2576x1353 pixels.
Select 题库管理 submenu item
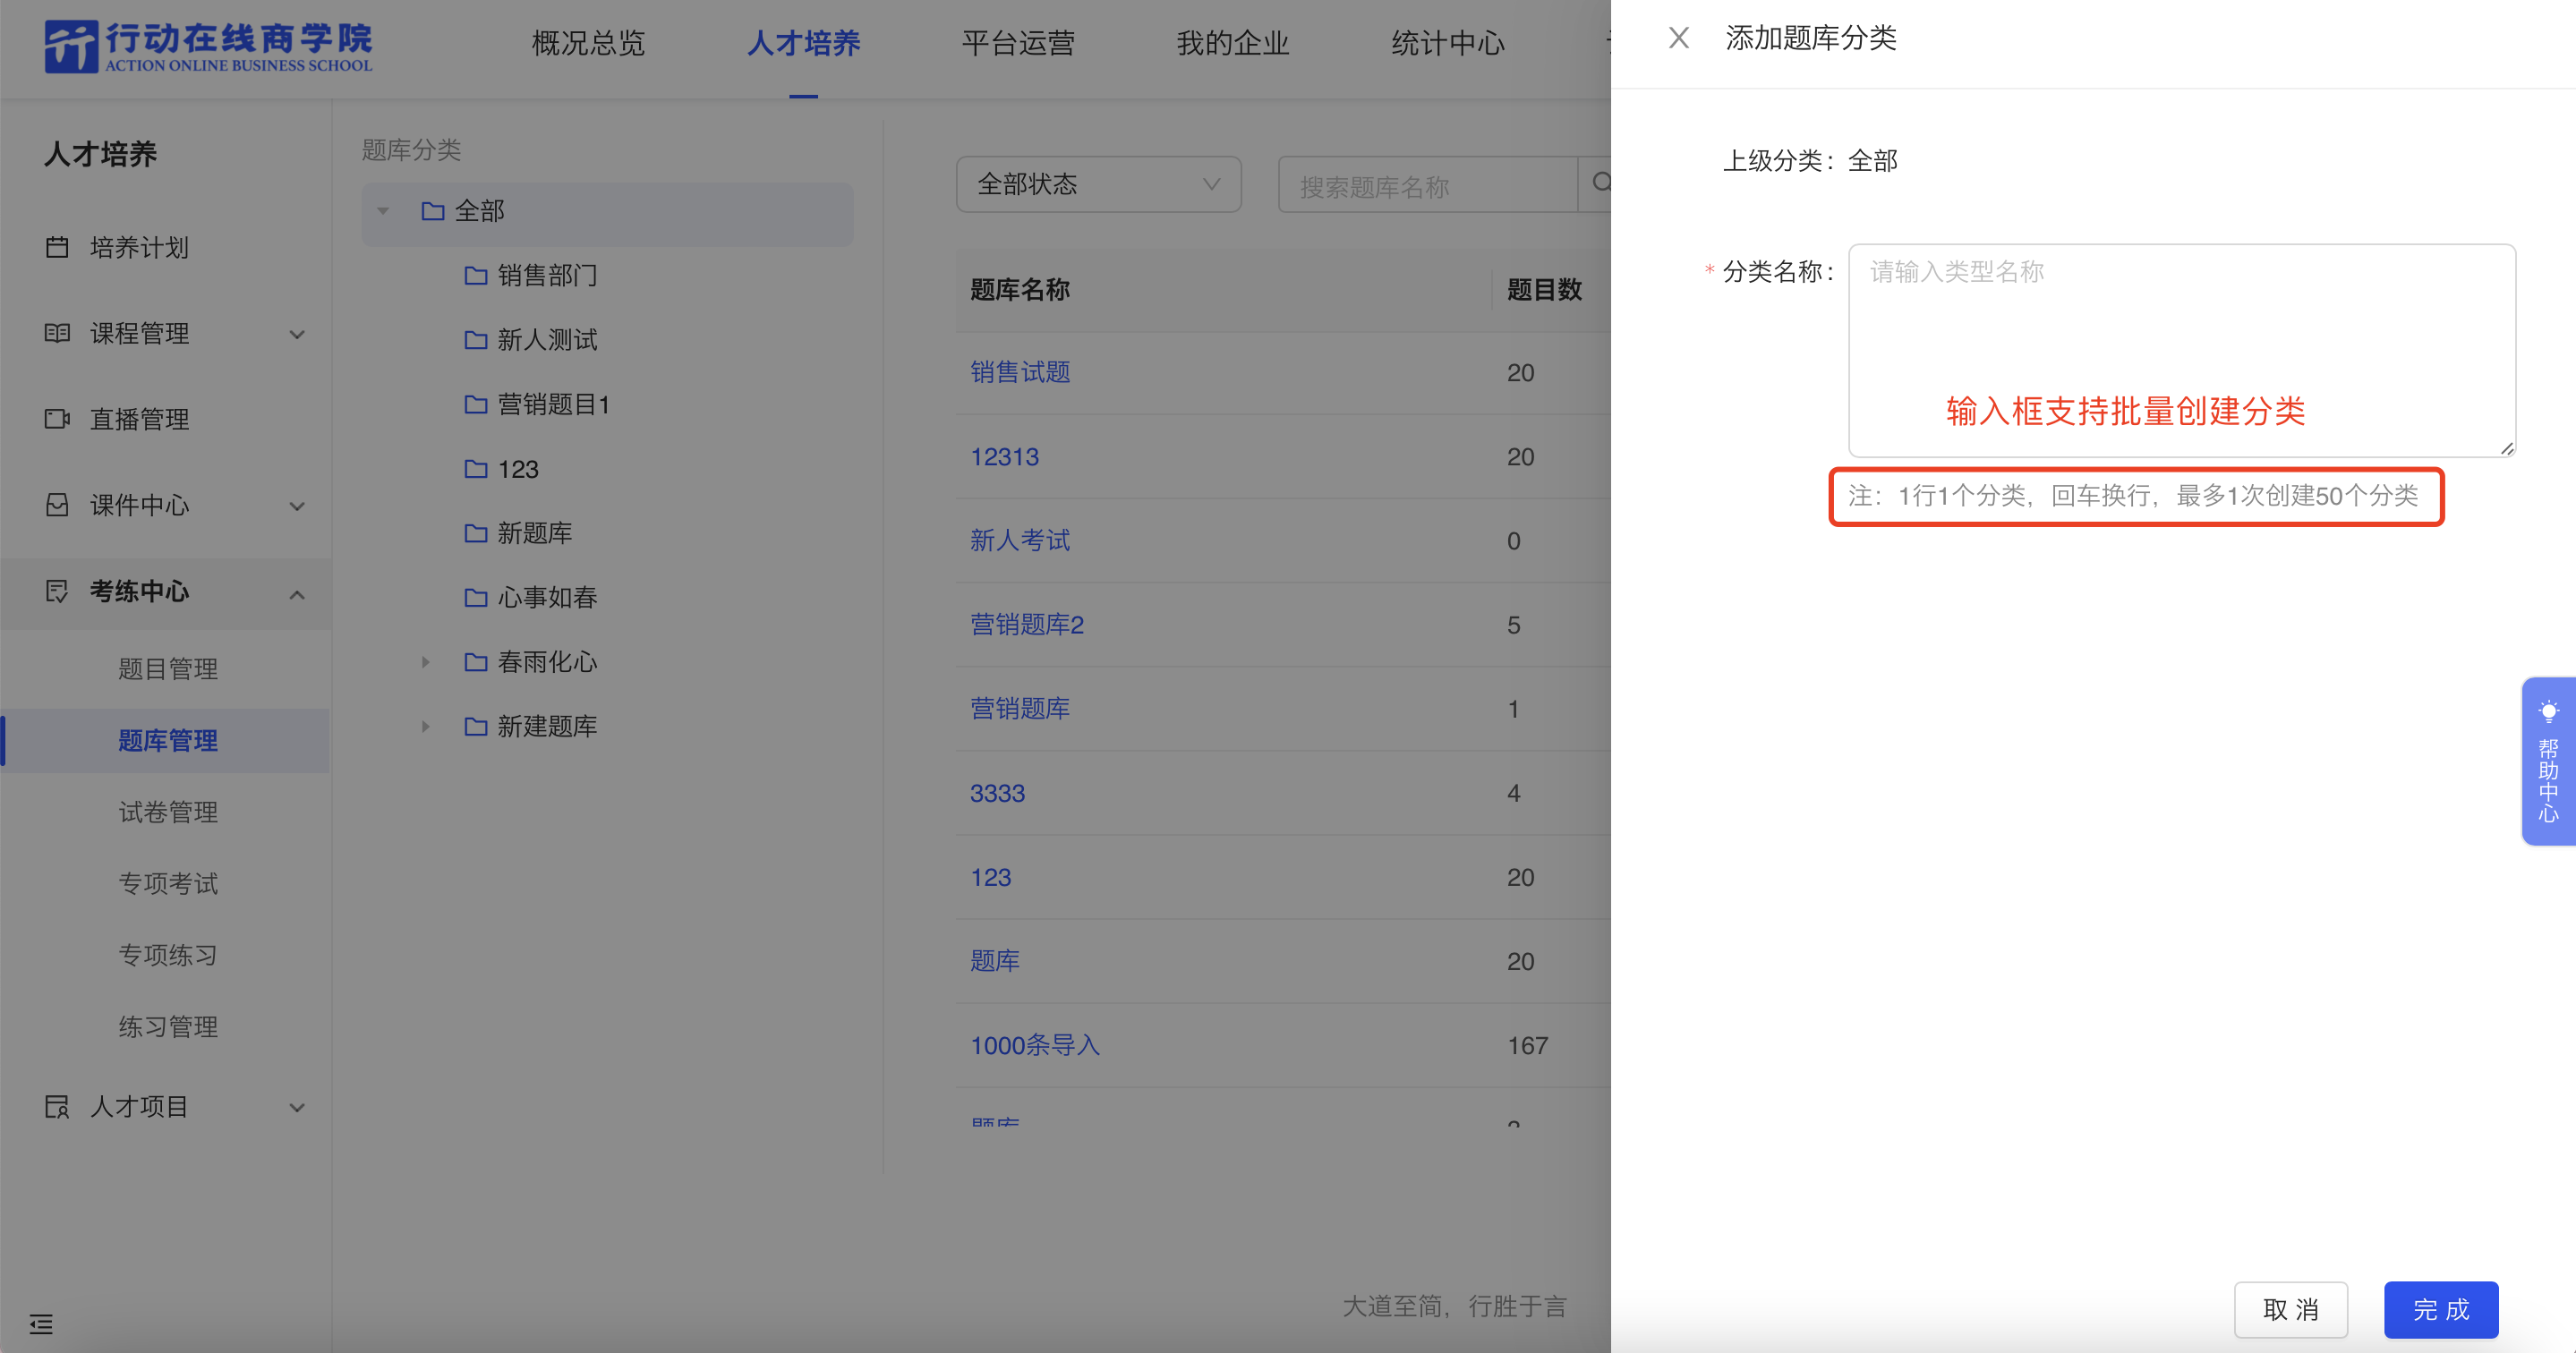(x=168, y=741)
